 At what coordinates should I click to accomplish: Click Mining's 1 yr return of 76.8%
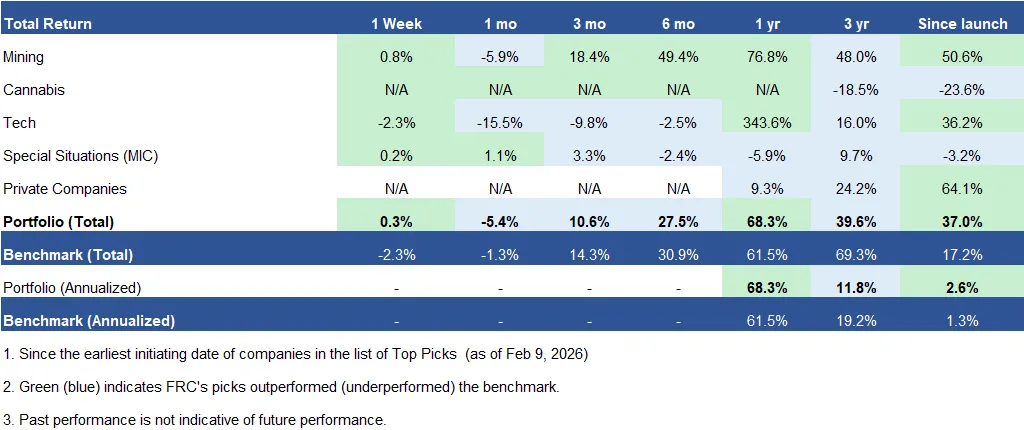(x=766, y=56)
